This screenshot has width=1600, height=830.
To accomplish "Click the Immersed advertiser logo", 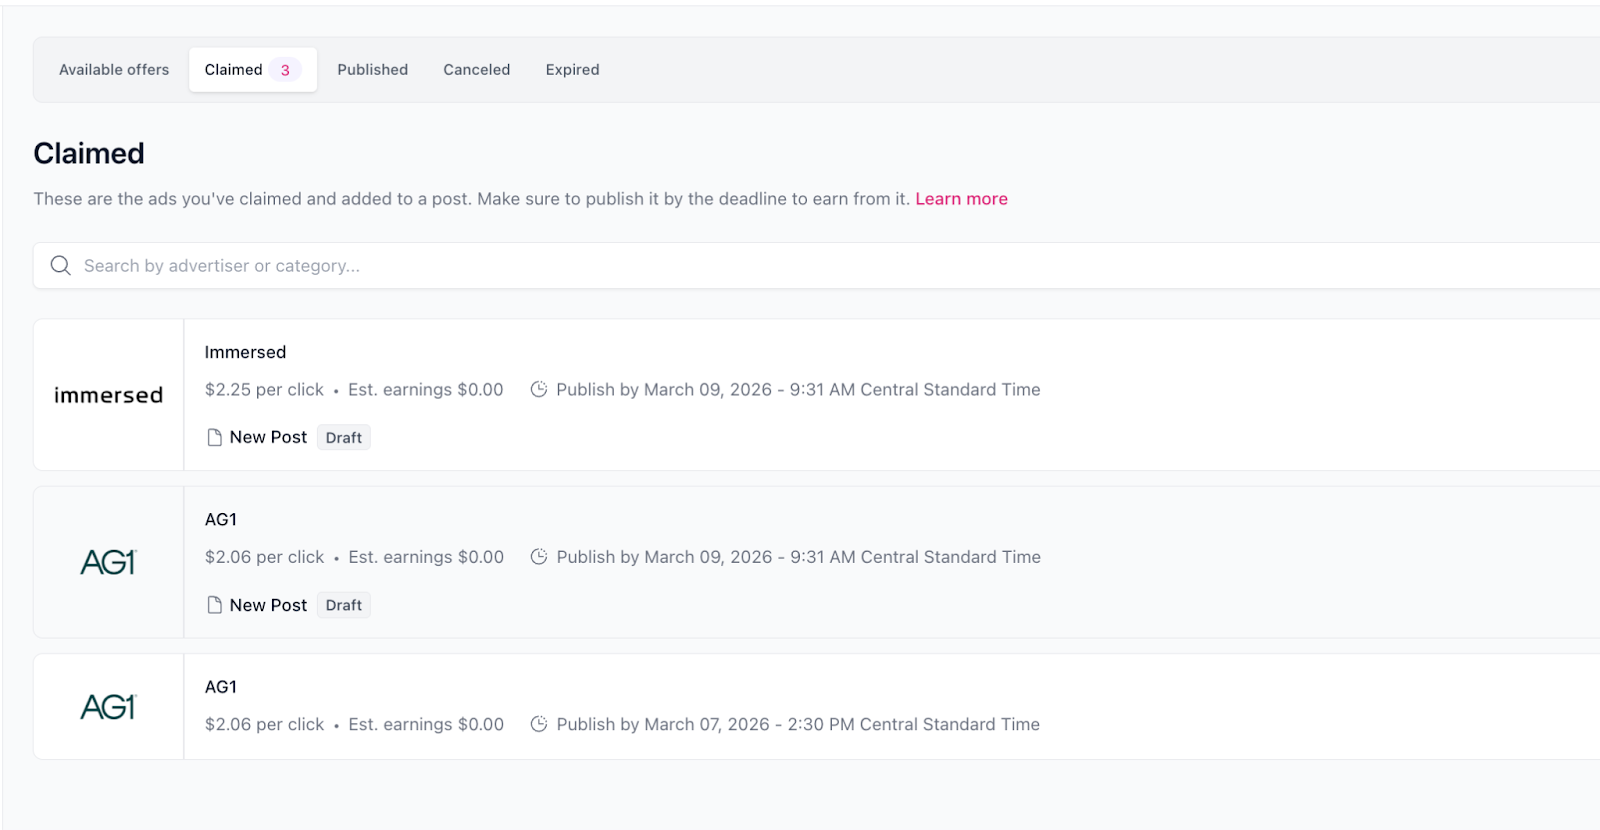I will (x=108, y=395).
